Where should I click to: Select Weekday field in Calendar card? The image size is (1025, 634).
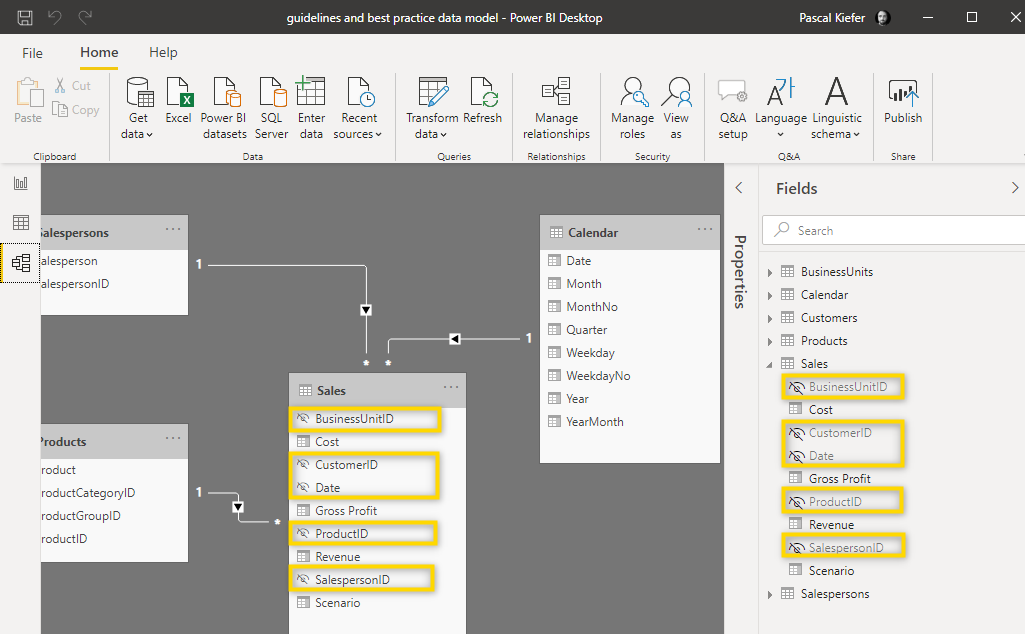click(590, 353)
